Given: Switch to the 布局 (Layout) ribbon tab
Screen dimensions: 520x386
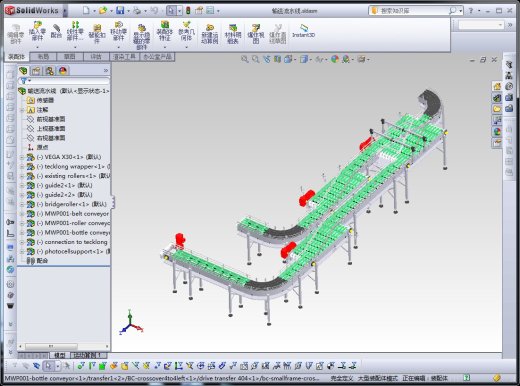Looking at the screenshot, I should coord(43,57).
